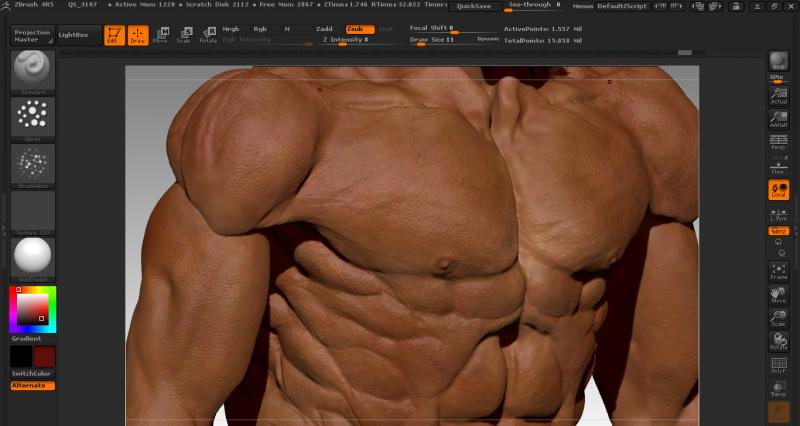Screen dimensions: 800x426
Task: Click the Draw Size slider
Action: point(440,40)
